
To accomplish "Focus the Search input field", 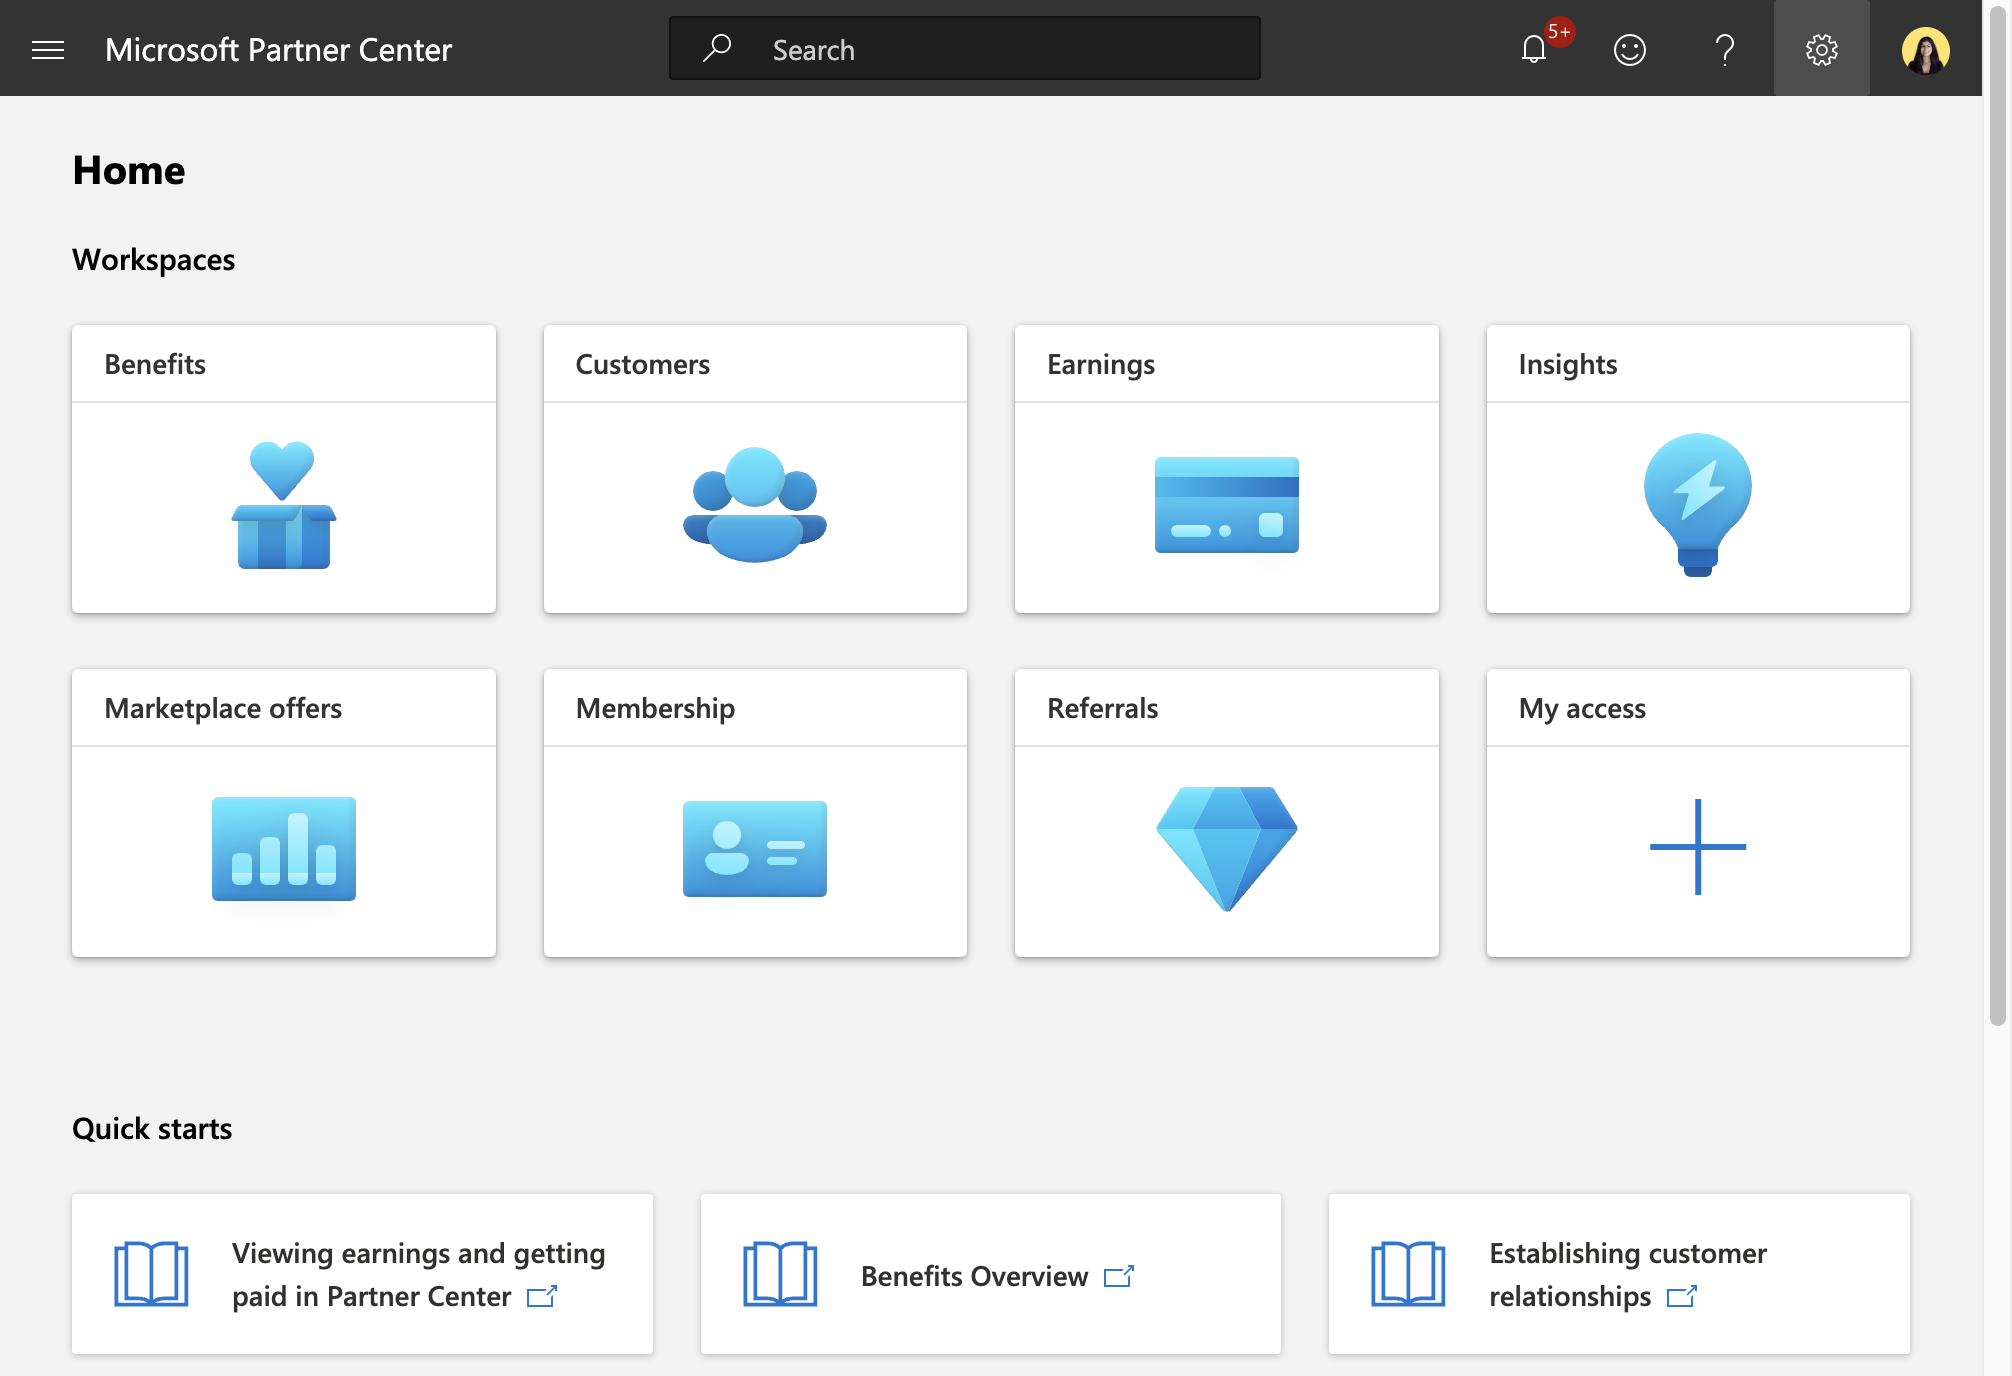I will coord(965,48).
